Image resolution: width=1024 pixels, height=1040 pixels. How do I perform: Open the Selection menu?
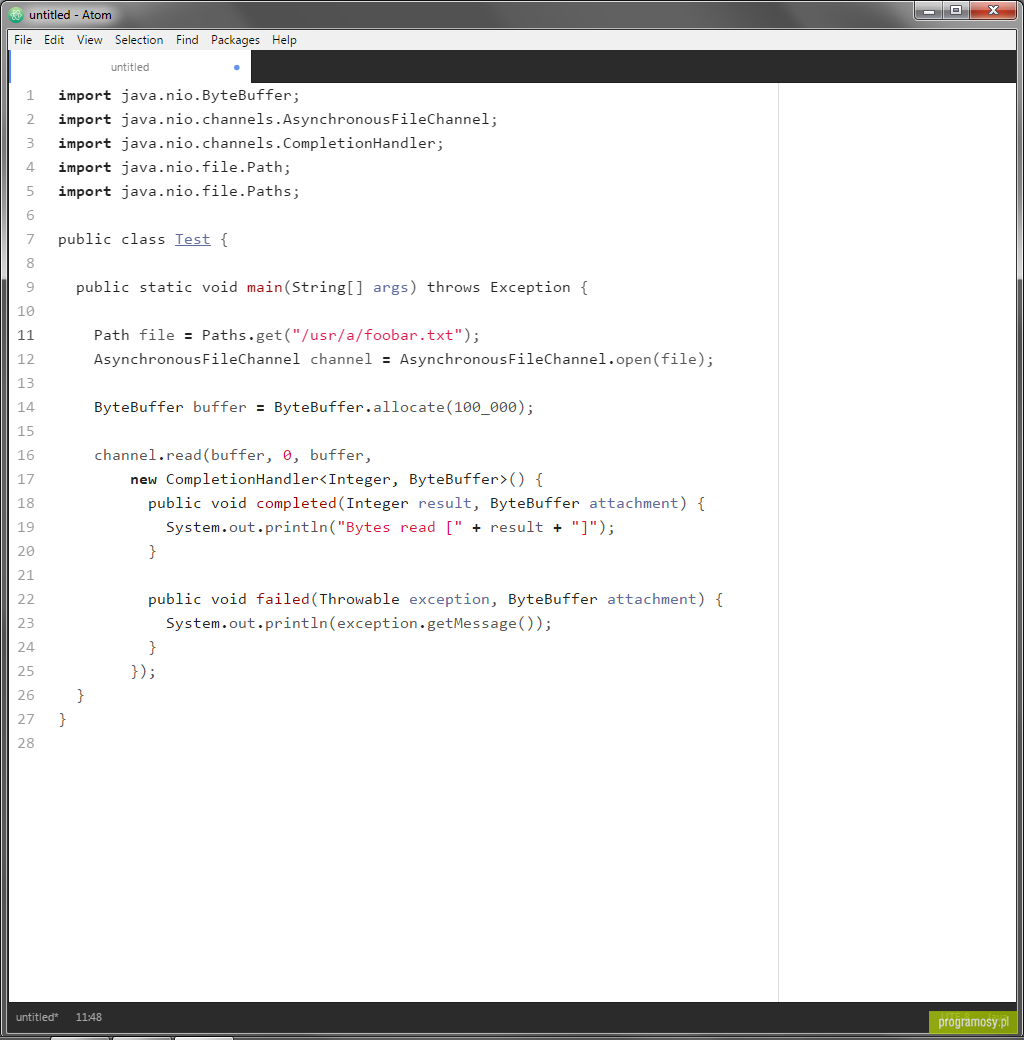(139, 40)
